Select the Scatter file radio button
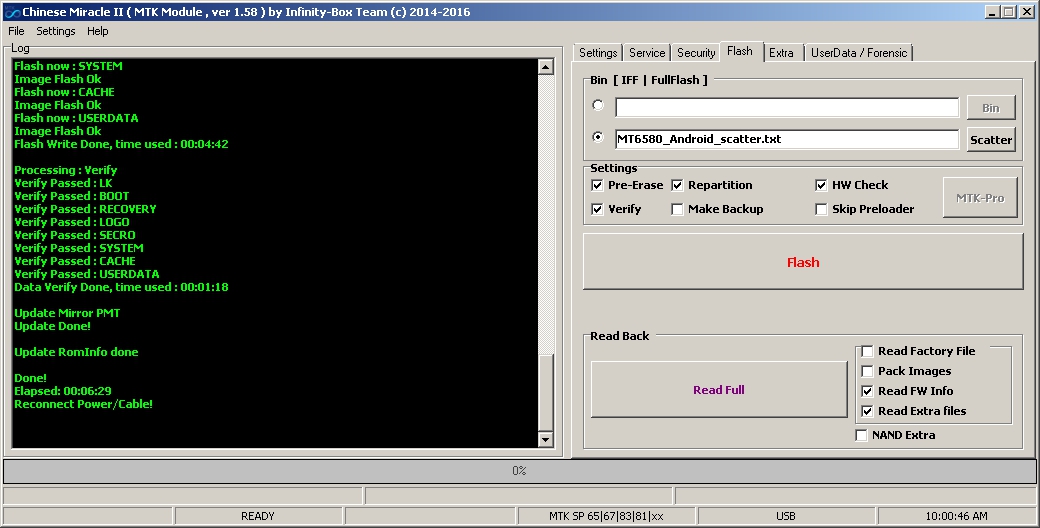This screenshot has height=528, width=1040. 598,137
